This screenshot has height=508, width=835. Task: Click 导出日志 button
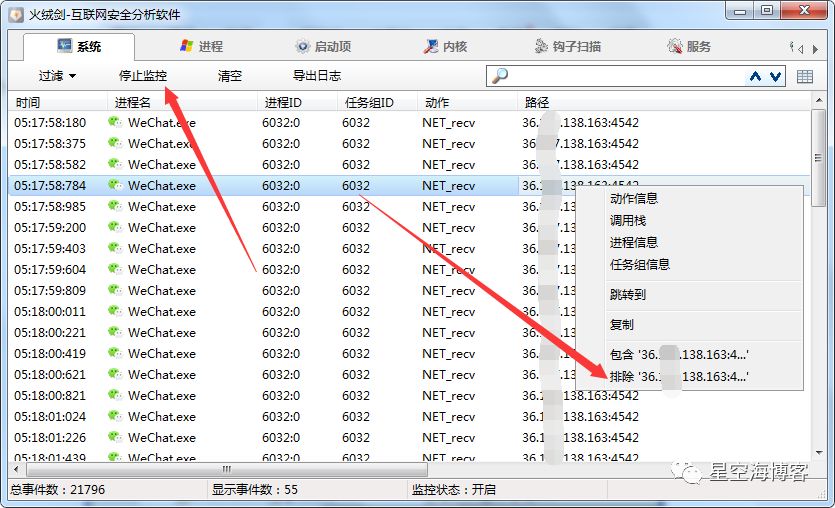tap(317, 76)
